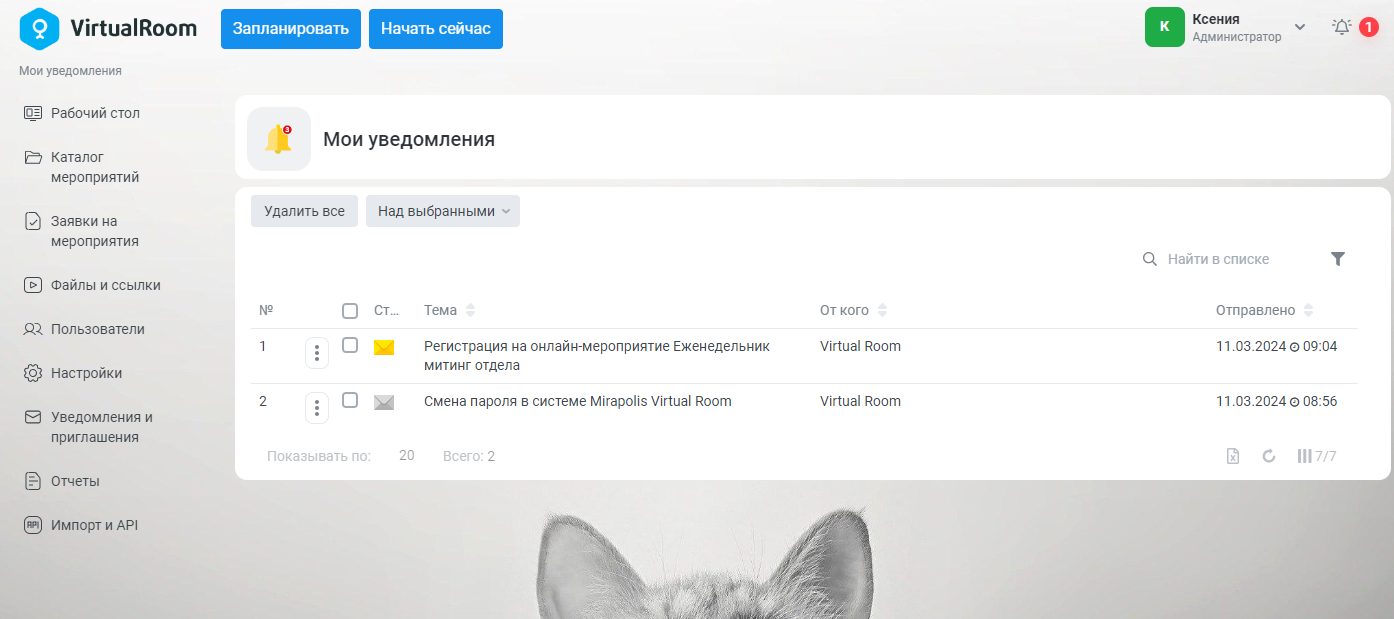Open the notification bell in the top bar
Image resolution: width=1394 pixels, height=619 pixels.
coord(1343,27)
